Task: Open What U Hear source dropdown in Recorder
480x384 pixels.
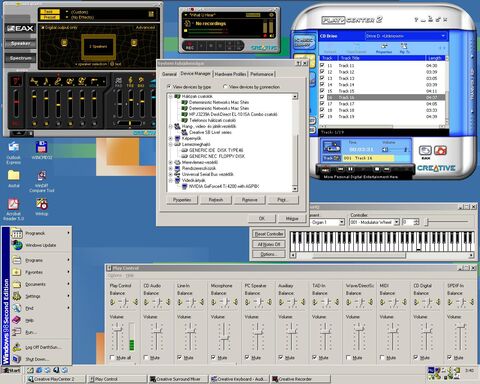Action: [x=186, y=15]
